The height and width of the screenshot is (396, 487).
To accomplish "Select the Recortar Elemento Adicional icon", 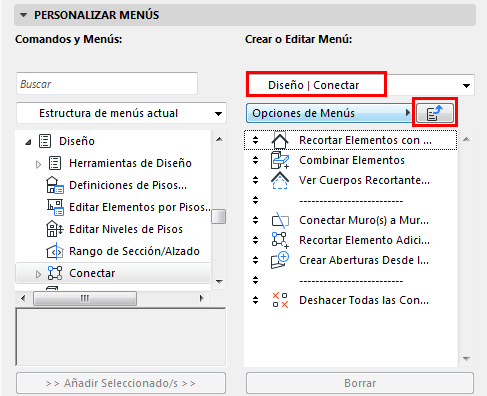I will [x=280, y=240].
